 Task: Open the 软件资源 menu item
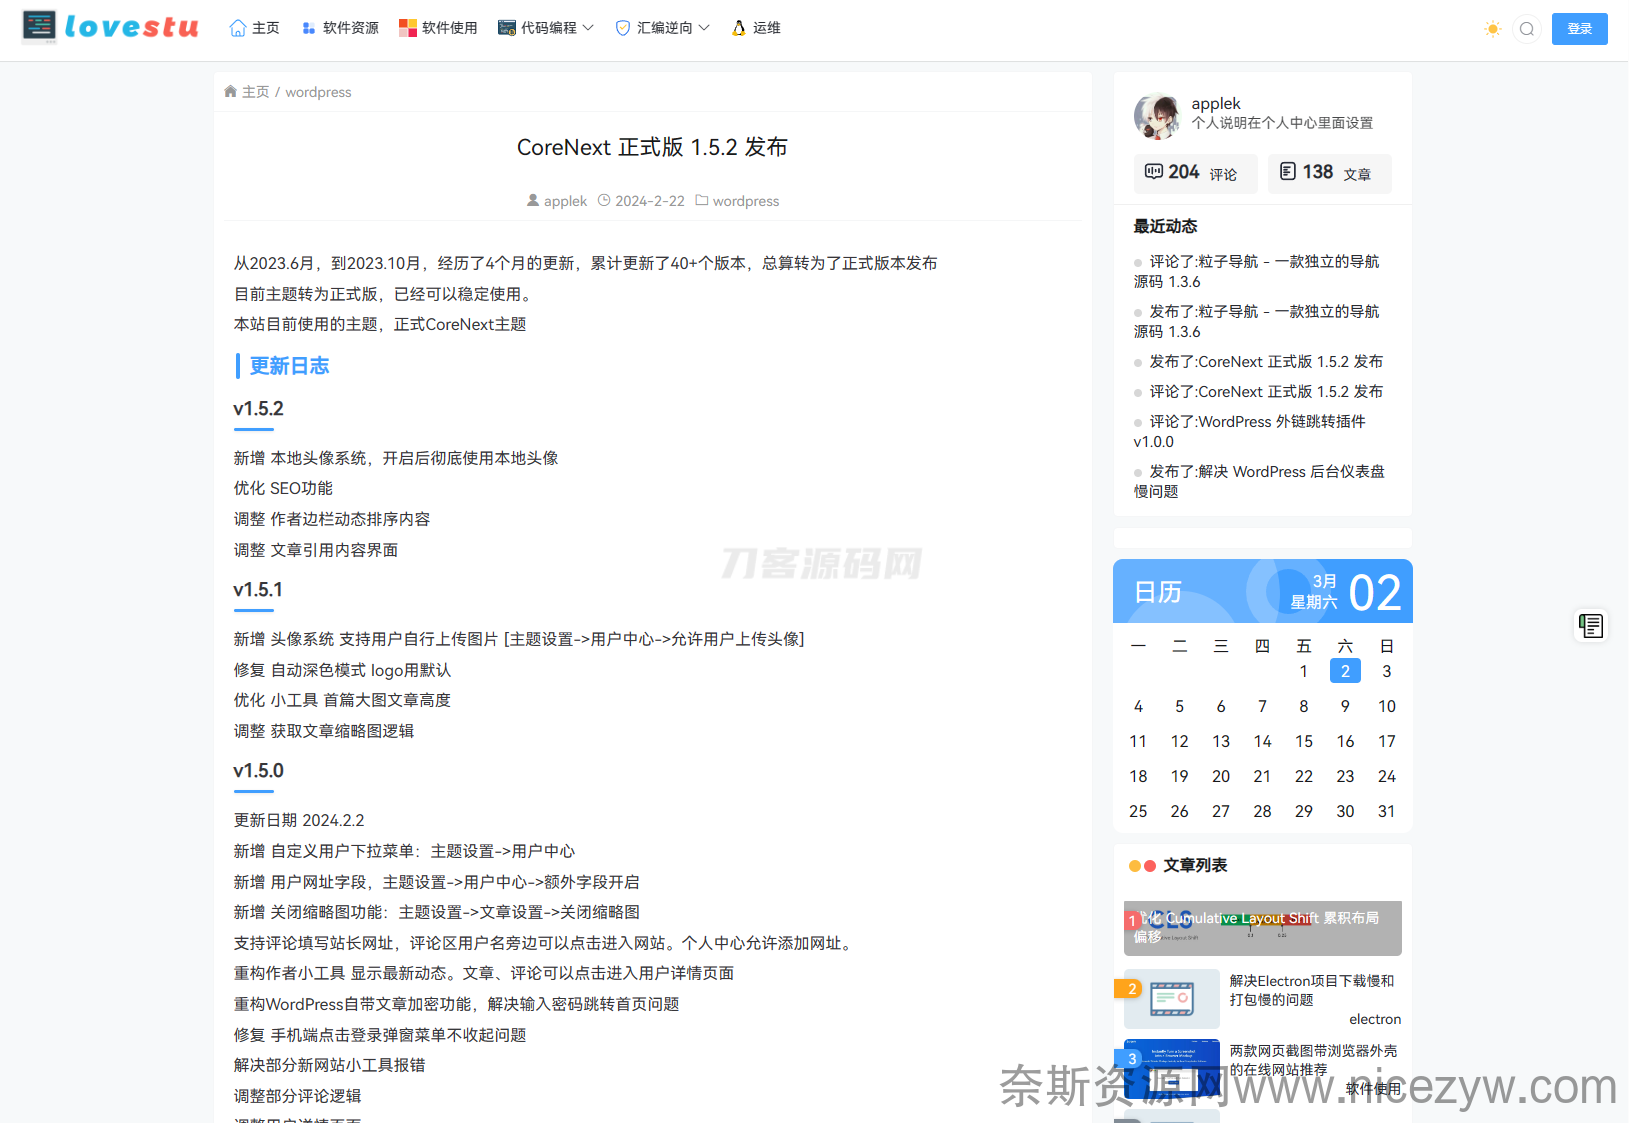(x=340, y=28)
